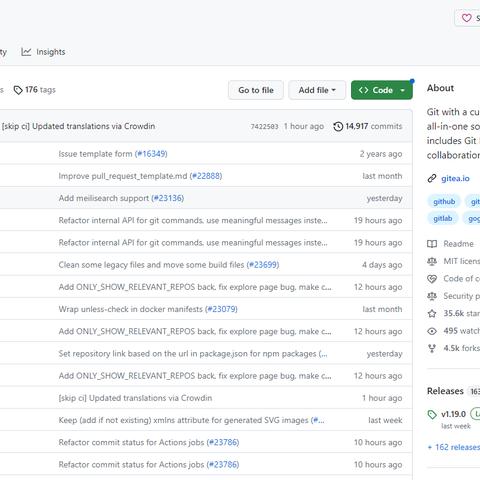Image resolution: width=480 pixels, height=480 pixels.
Task: Click the Go to file button
Action: point(256,90)
